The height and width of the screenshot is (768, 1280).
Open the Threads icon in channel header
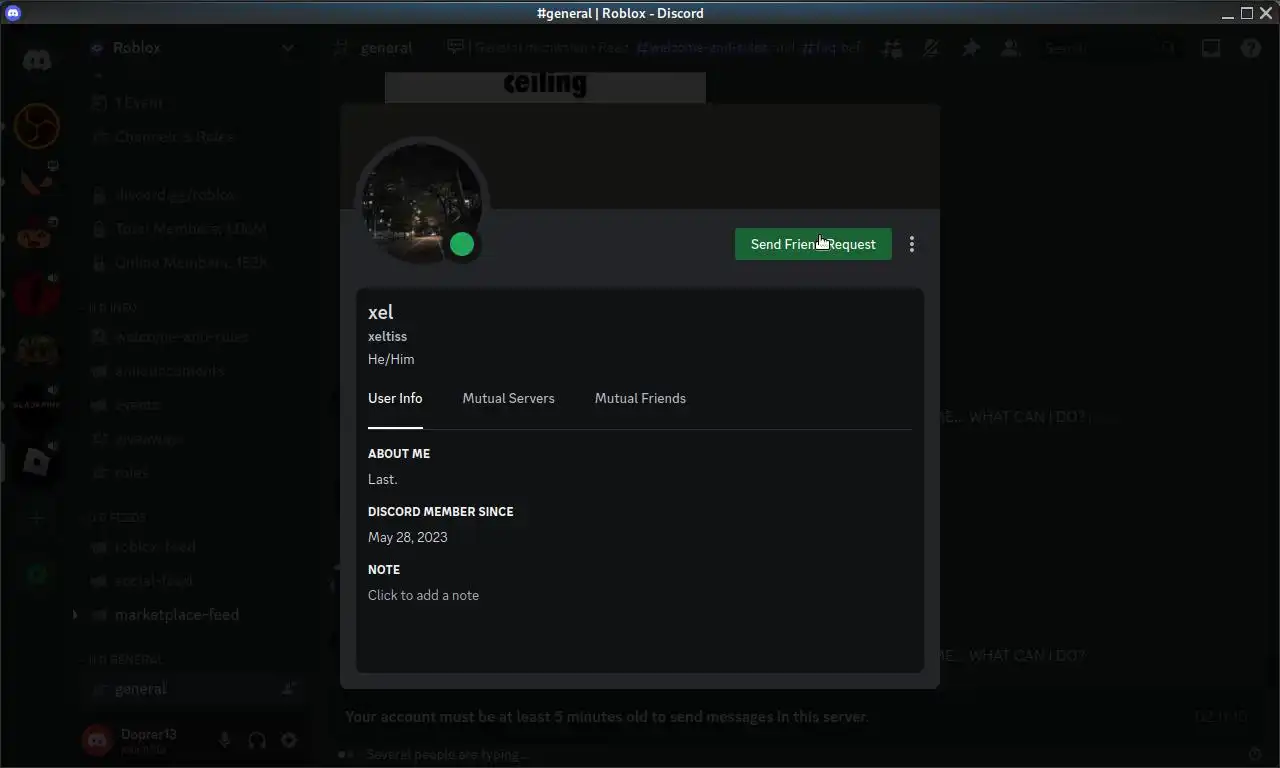[x=891, y=48]
